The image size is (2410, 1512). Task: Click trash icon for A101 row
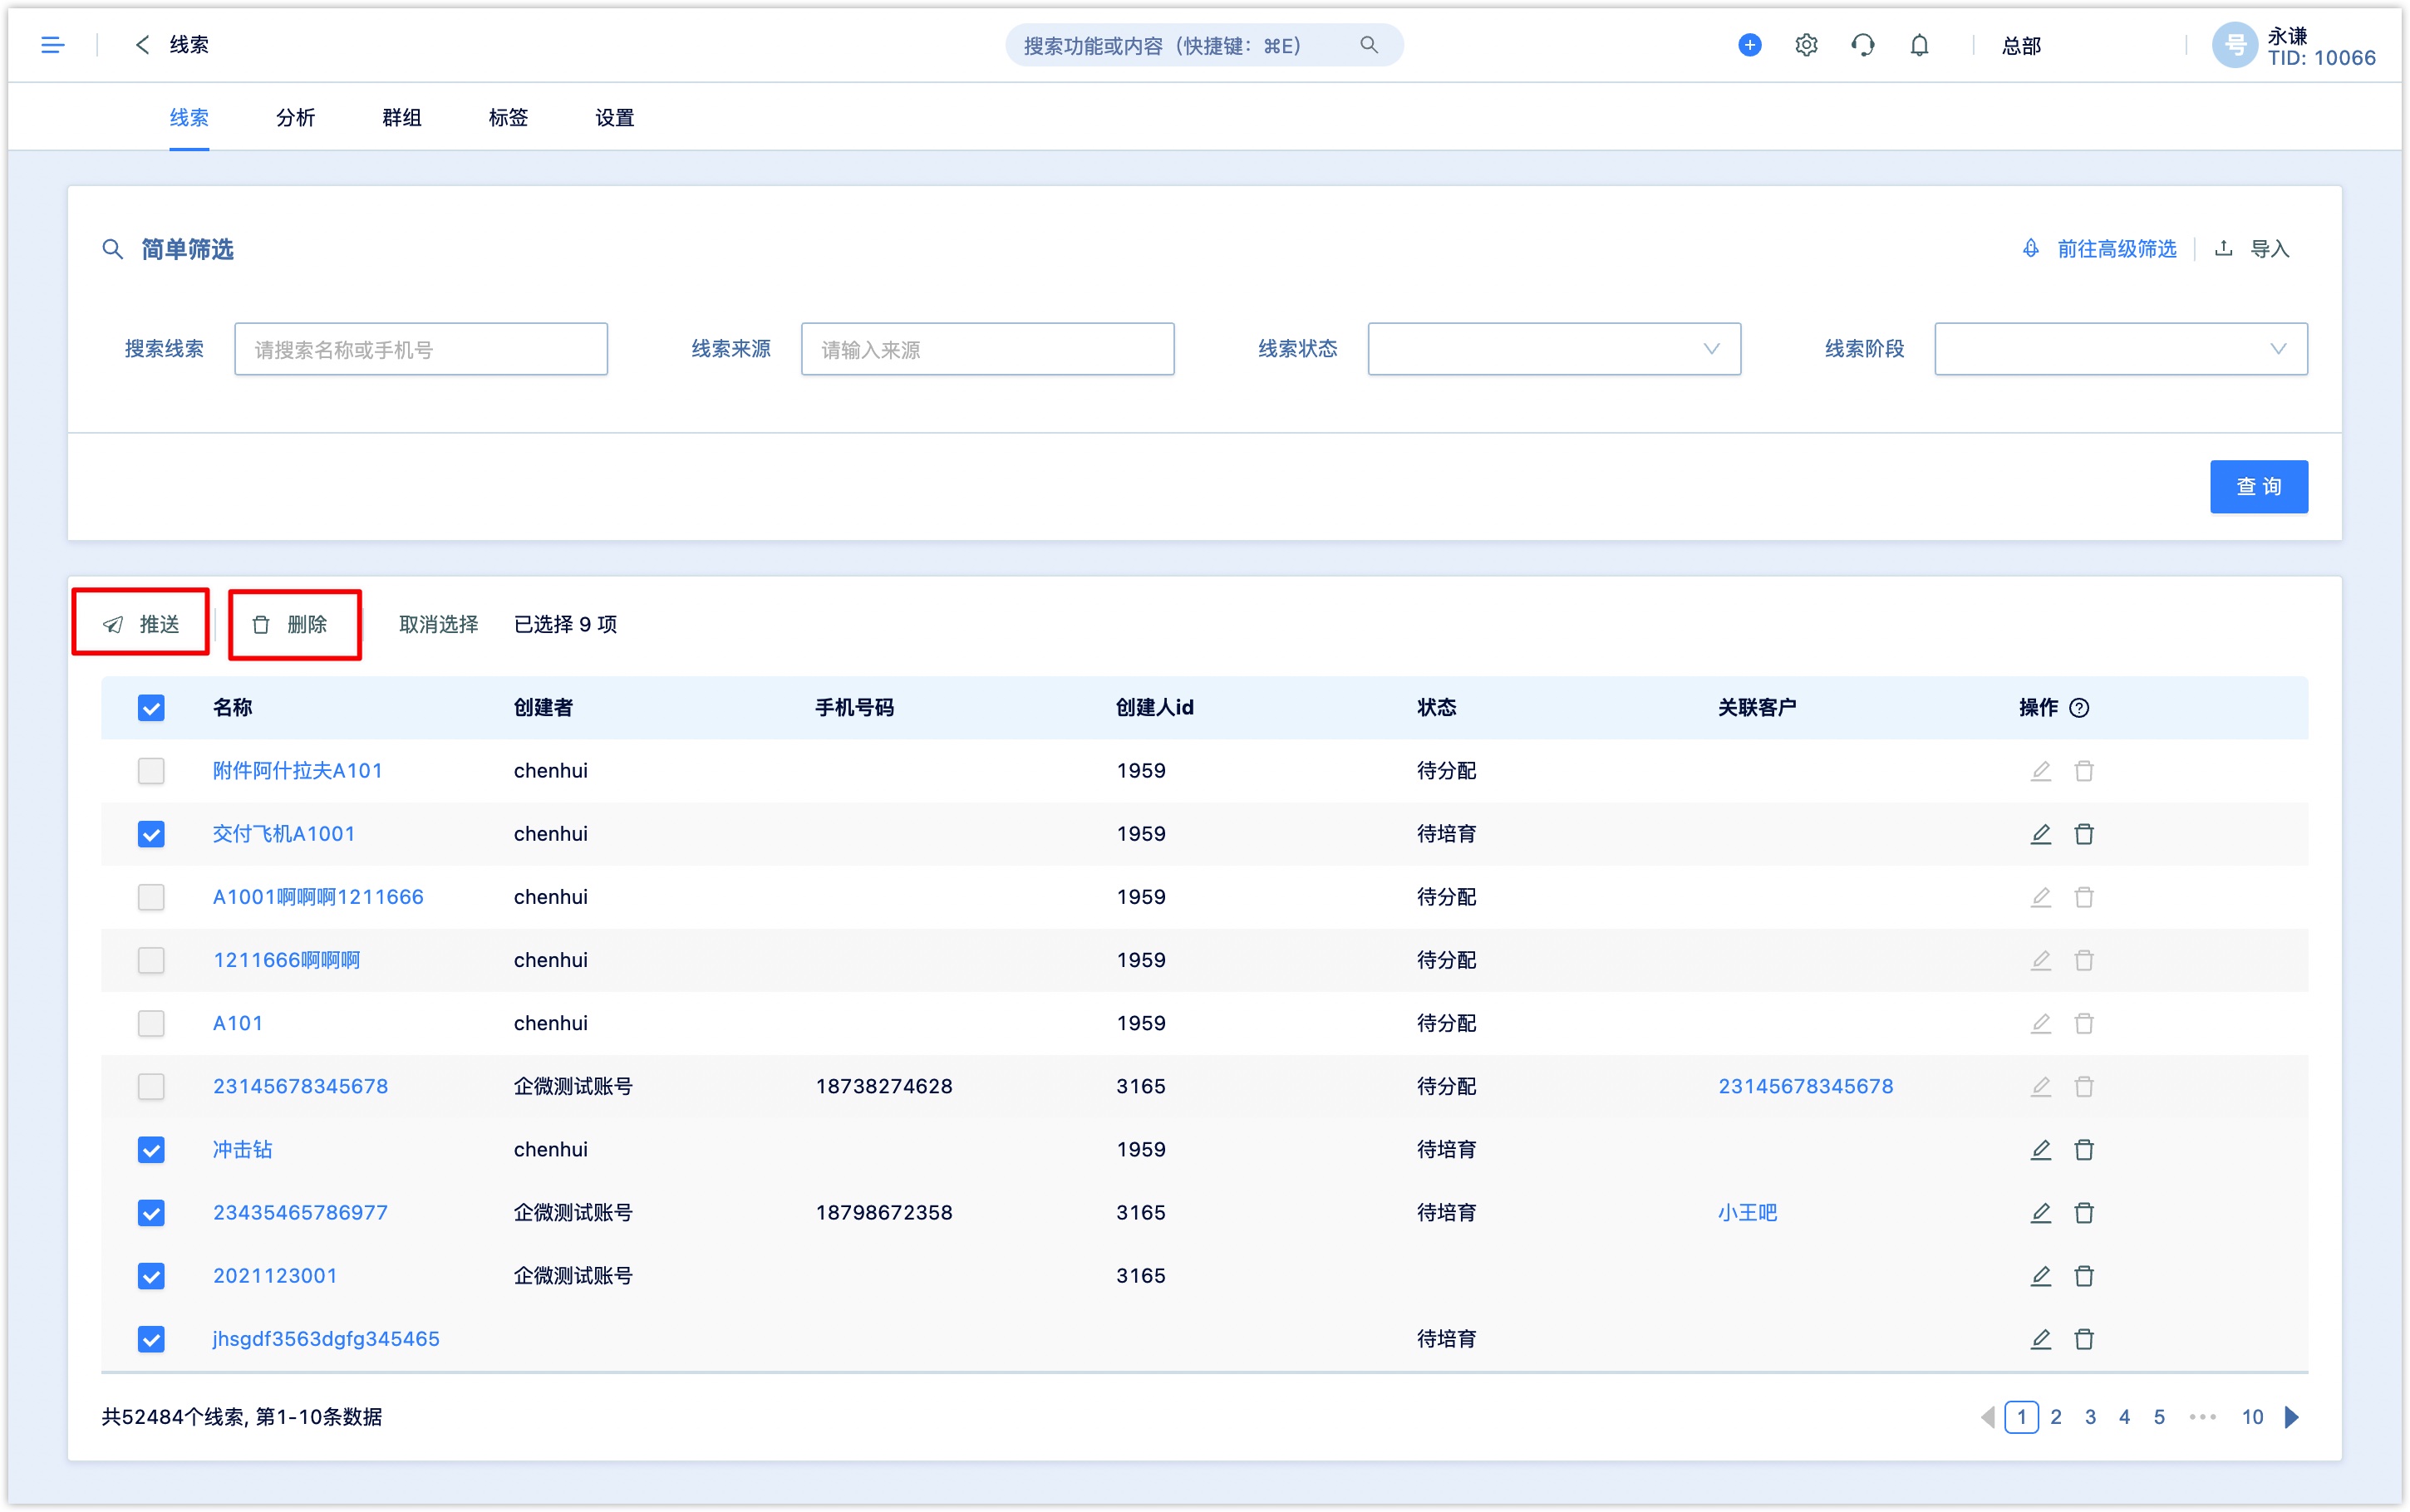pos(2083,1023)
